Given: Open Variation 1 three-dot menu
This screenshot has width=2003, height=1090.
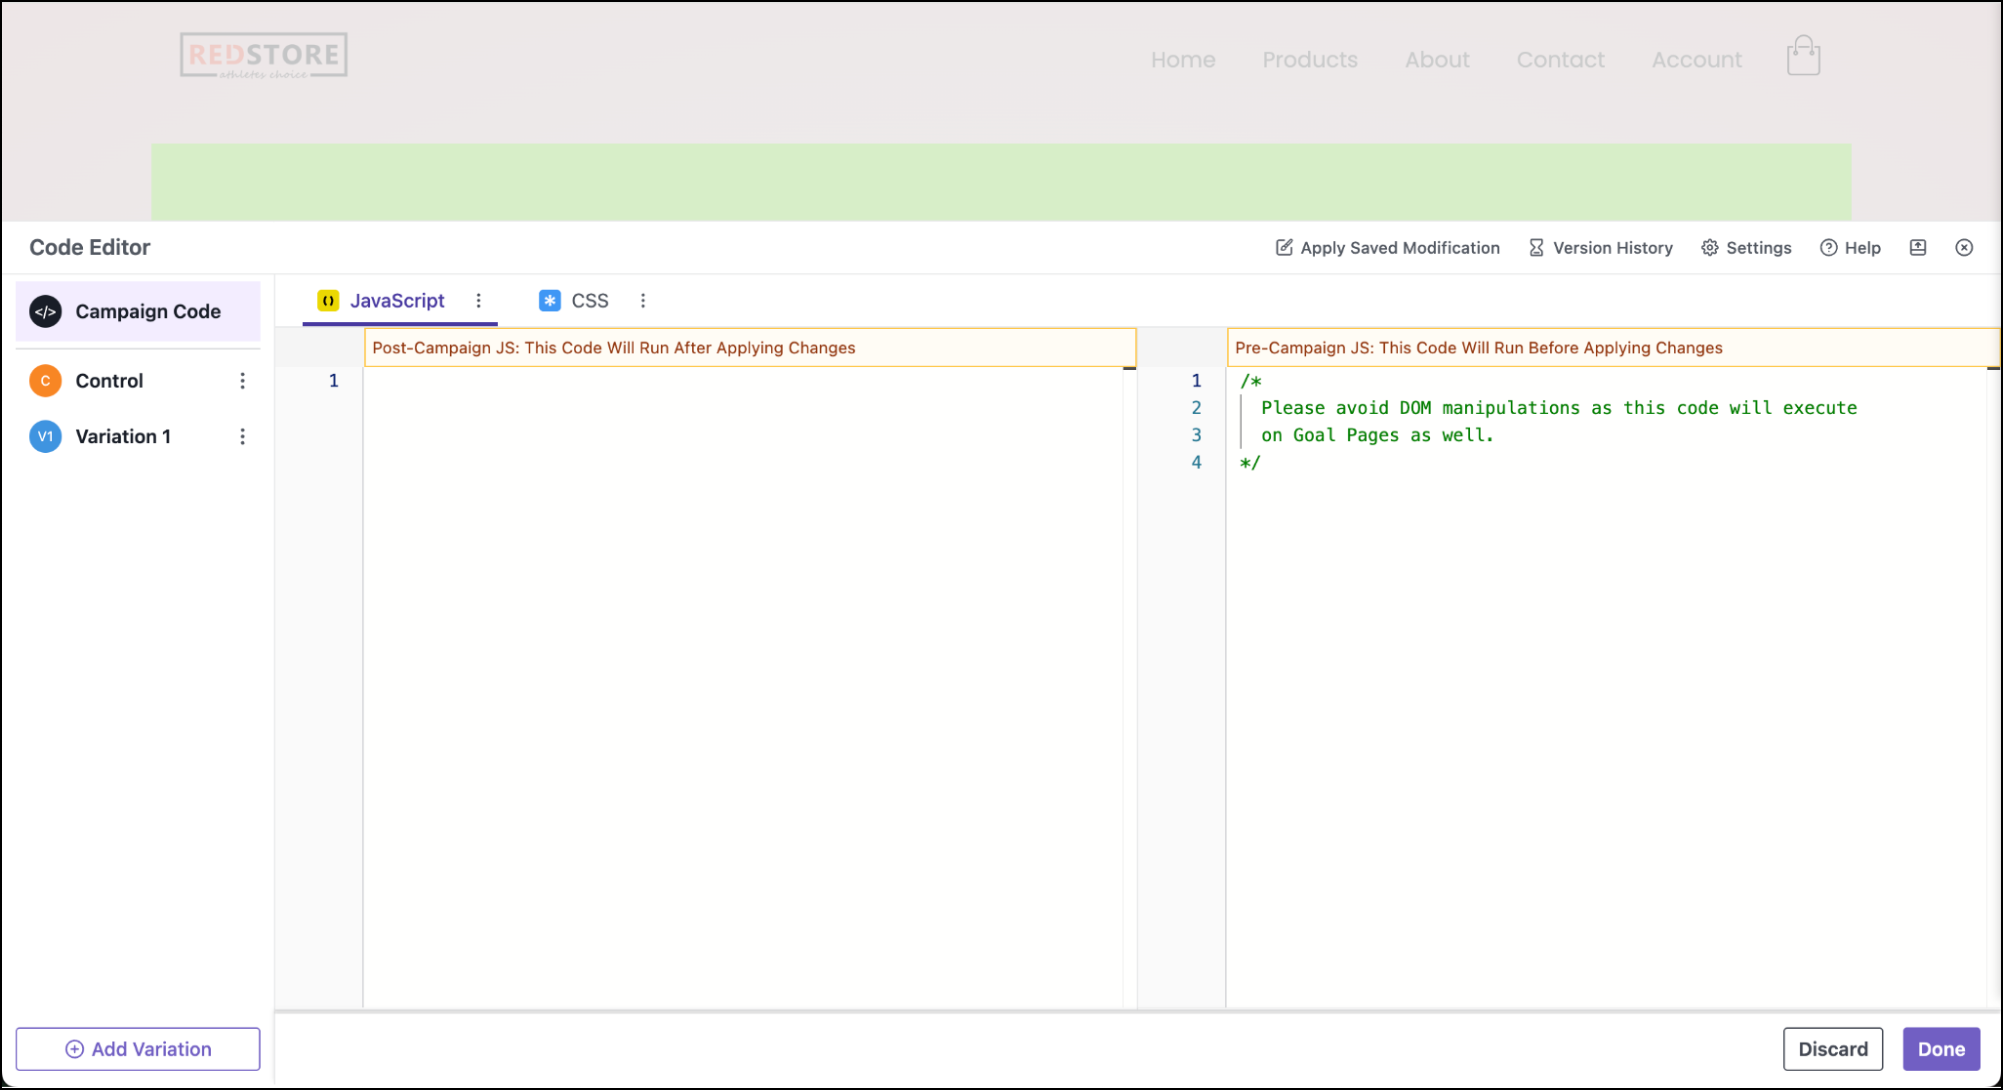Looking at the screenshot, I should 242,436.
